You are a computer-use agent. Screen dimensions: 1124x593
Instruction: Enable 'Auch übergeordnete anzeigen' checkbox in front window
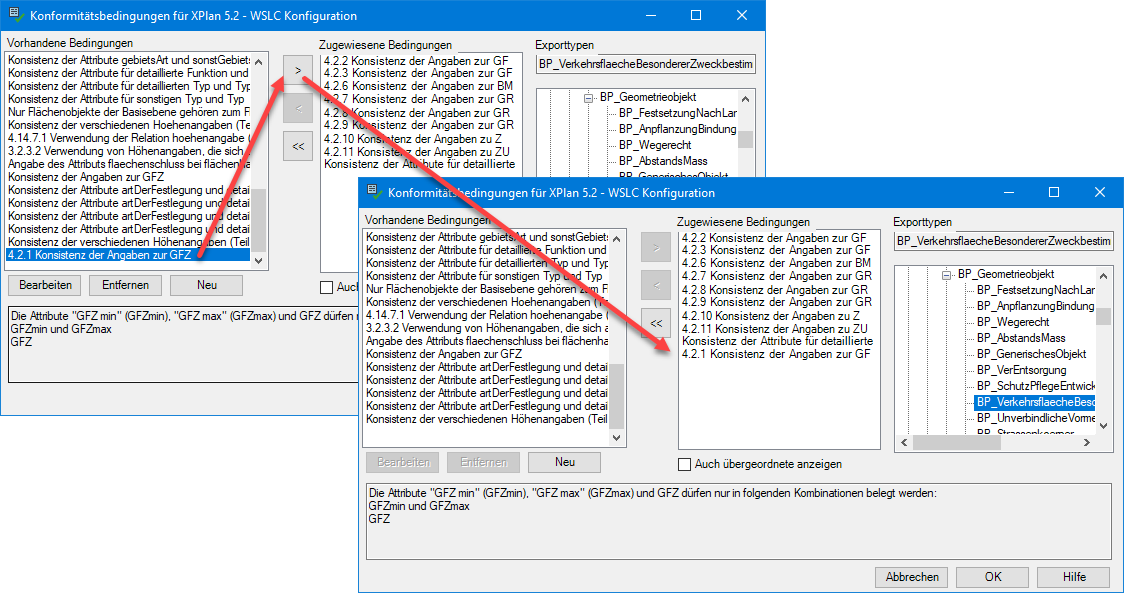pyautogui.click(x=685, y=464)
